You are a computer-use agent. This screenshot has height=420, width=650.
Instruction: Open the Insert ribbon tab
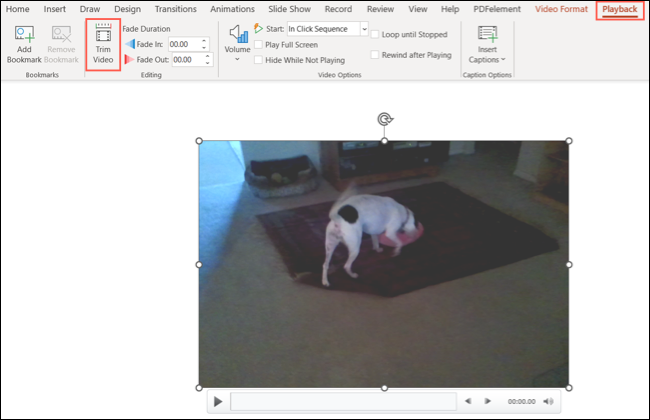point(55,9)
